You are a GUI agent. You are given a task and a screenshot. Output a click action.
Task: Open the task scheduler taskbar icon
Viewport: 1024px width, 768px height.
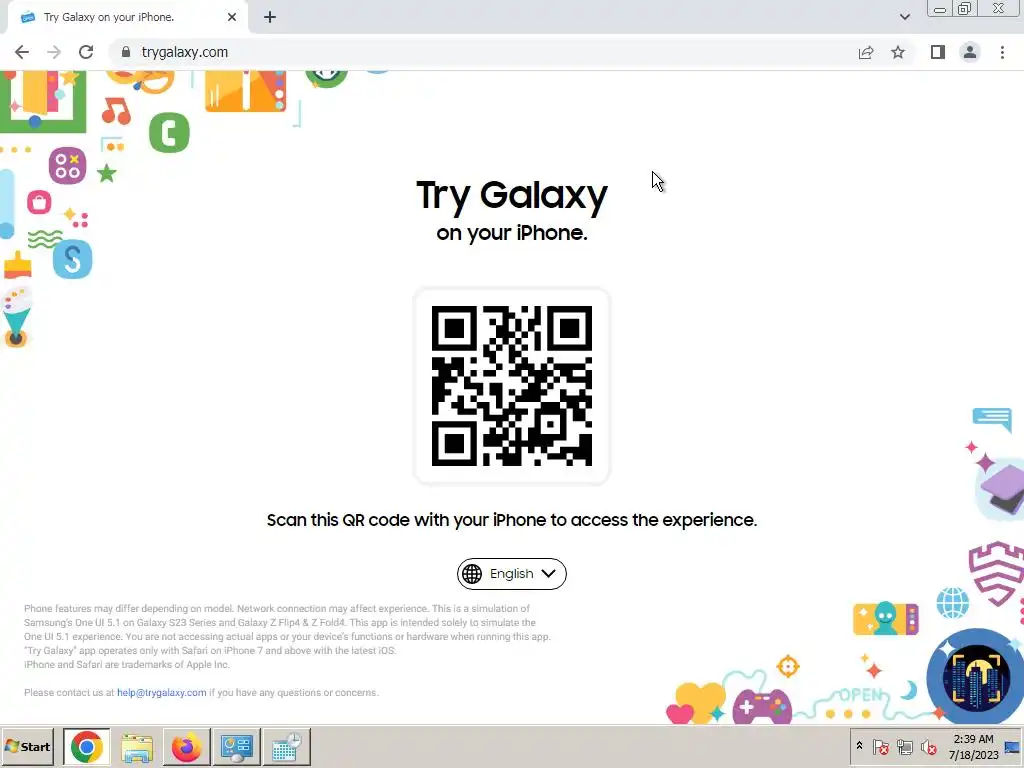coord(286,747)
